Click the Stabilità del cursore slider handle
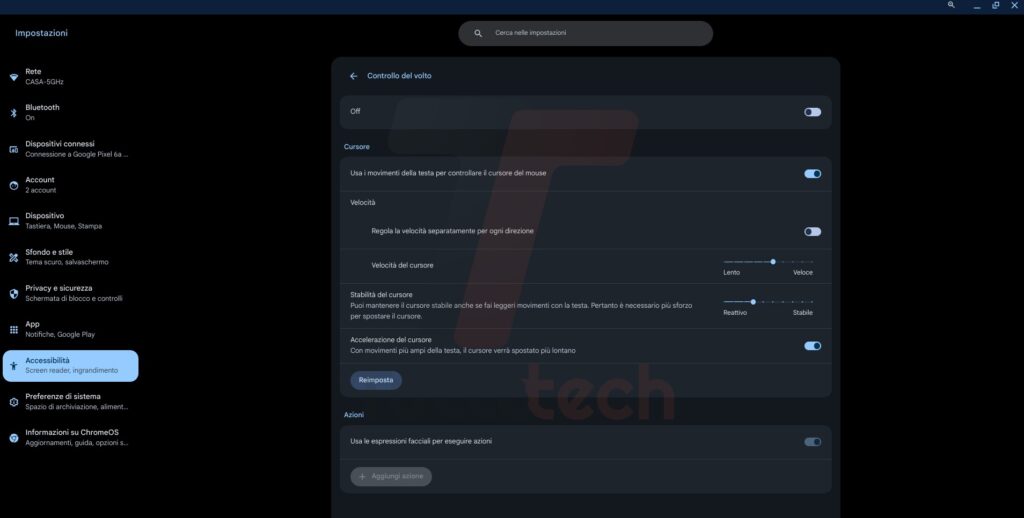 click(x=753, y=302)
